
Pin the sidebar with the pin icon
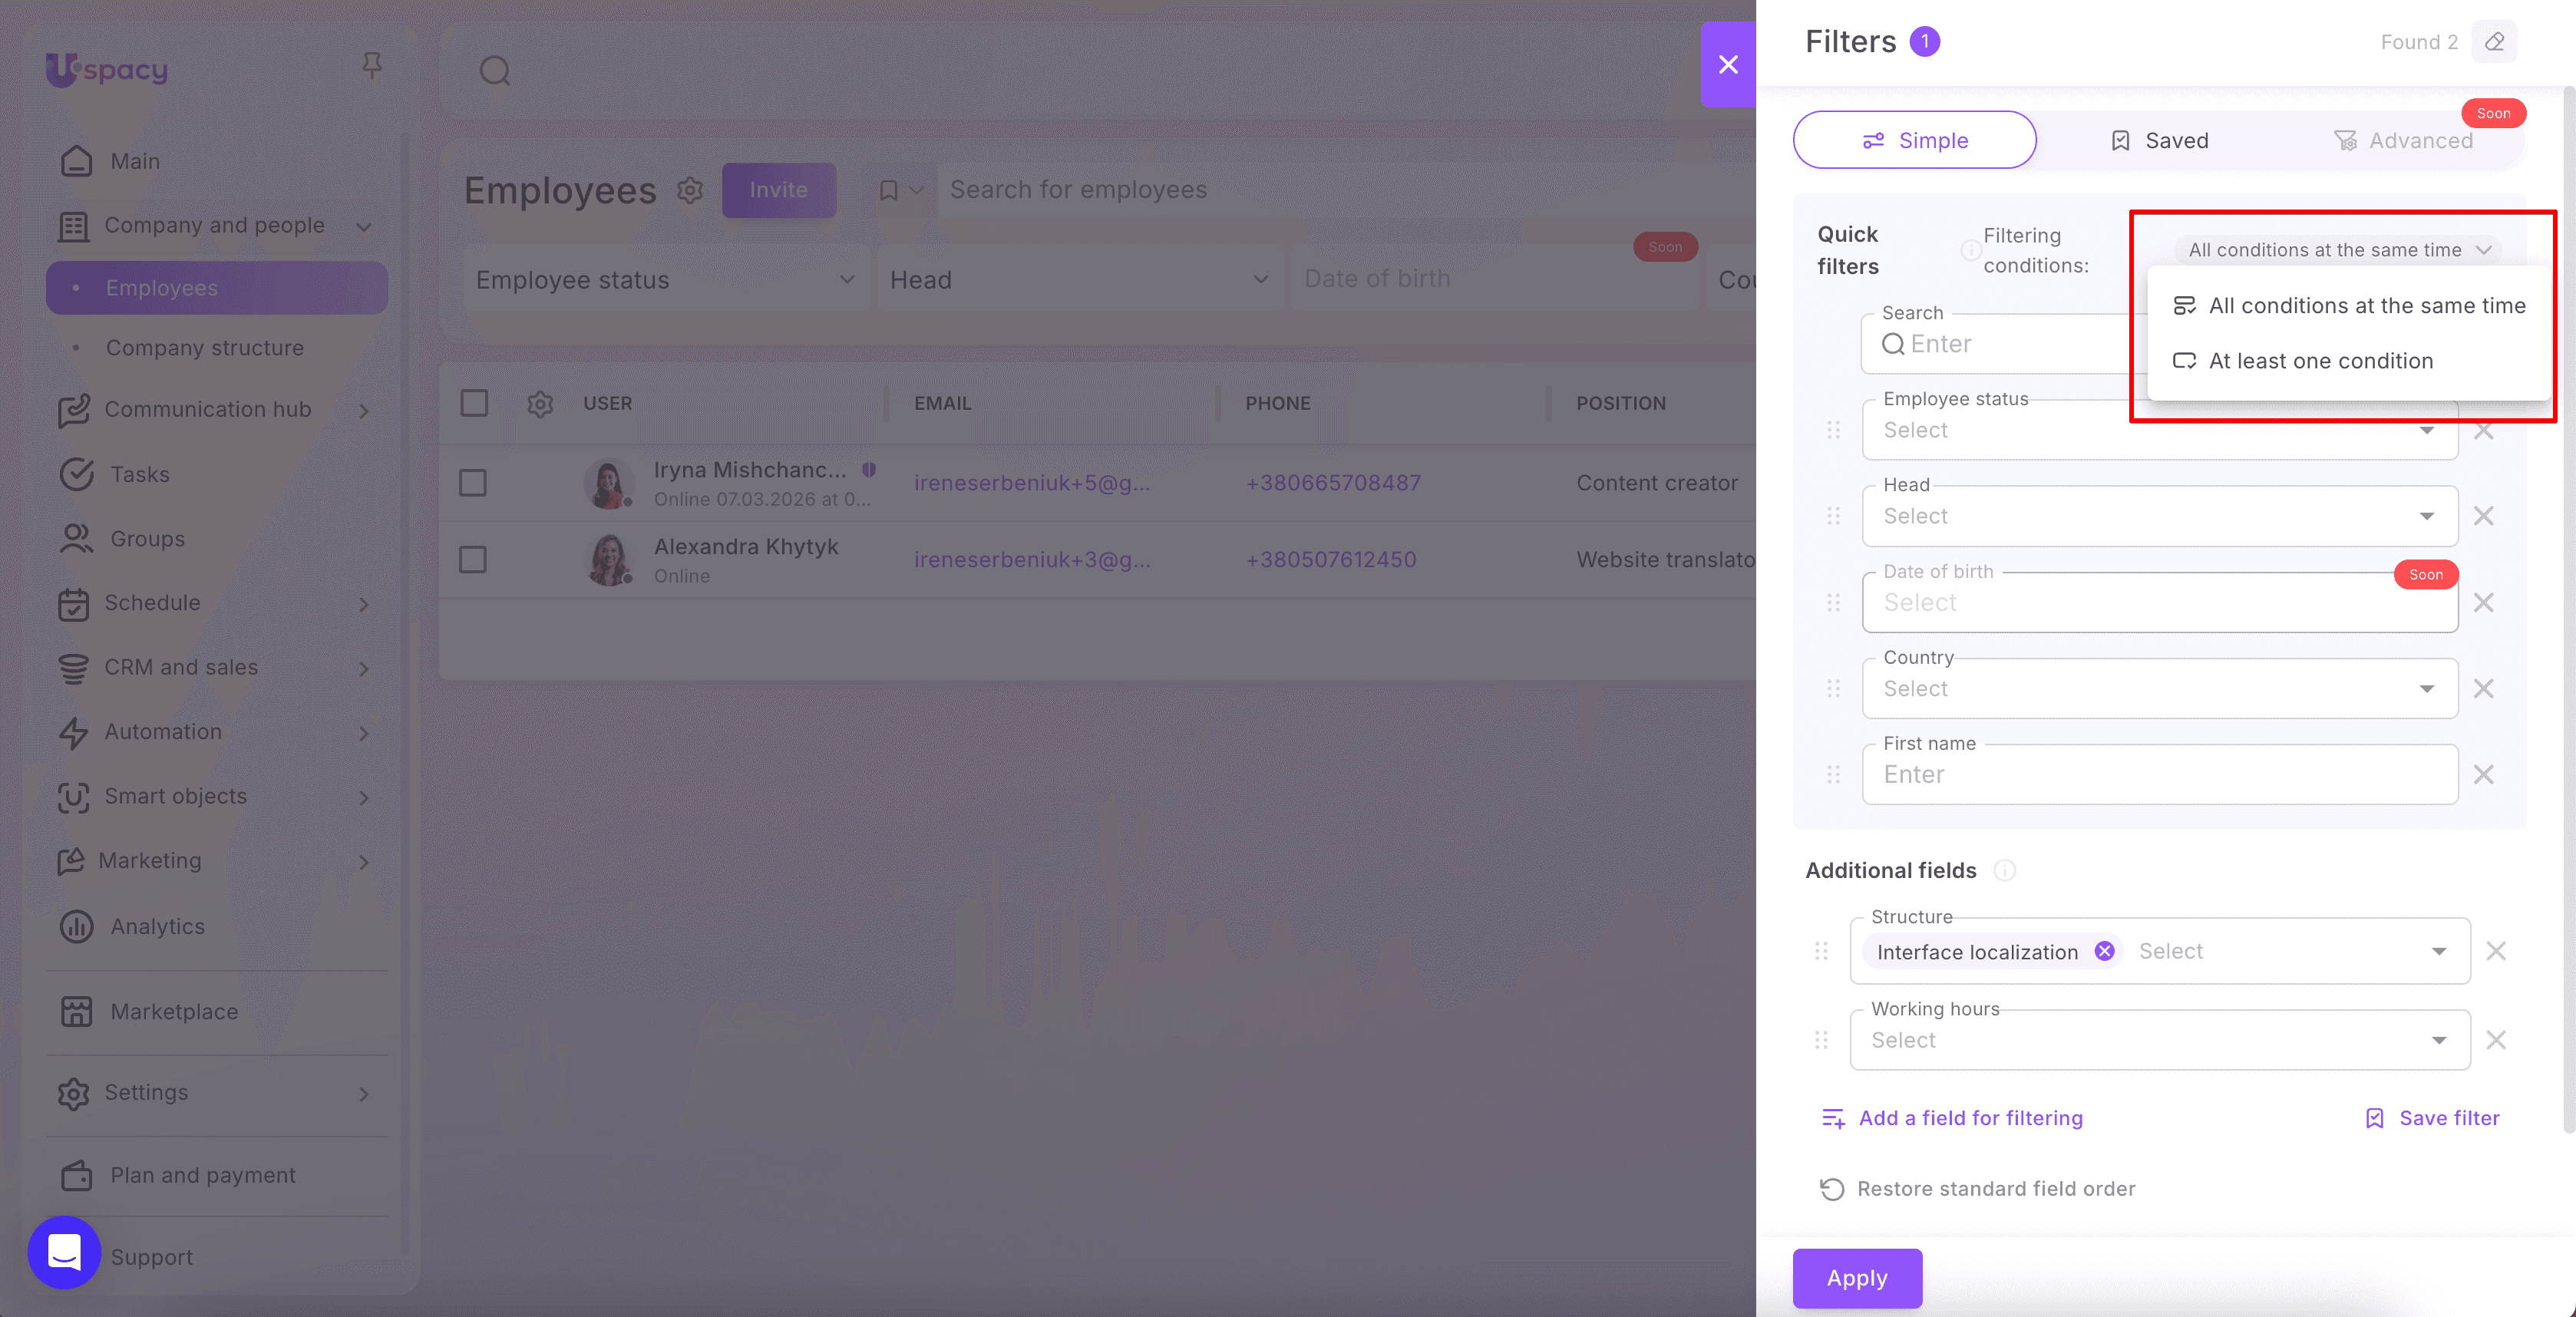click(372, 66)
